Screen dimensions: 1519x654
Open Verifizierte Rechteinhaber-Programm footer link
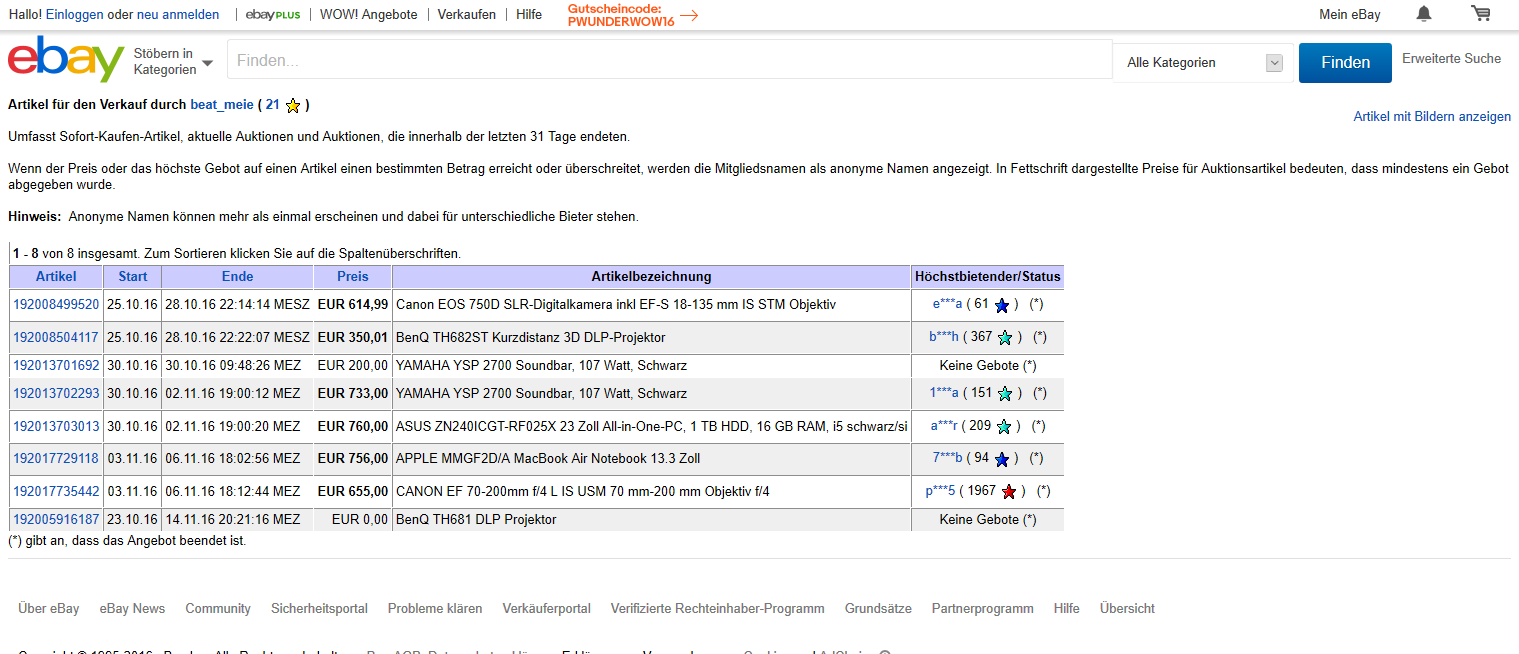click(718, 608)
